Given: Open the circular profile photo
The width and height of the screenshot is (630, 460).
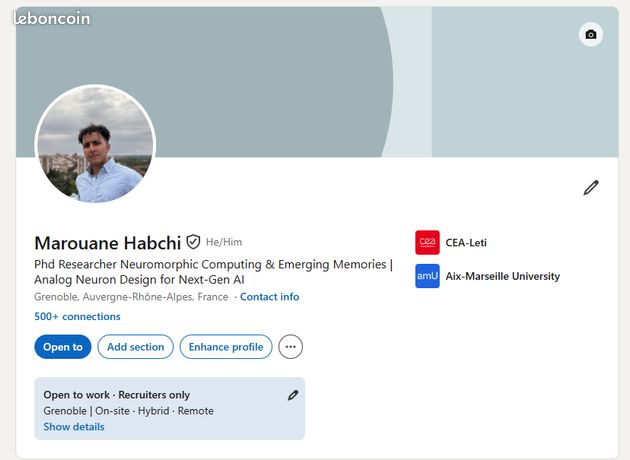Looking at the screenshot, I should coord(95,144).
